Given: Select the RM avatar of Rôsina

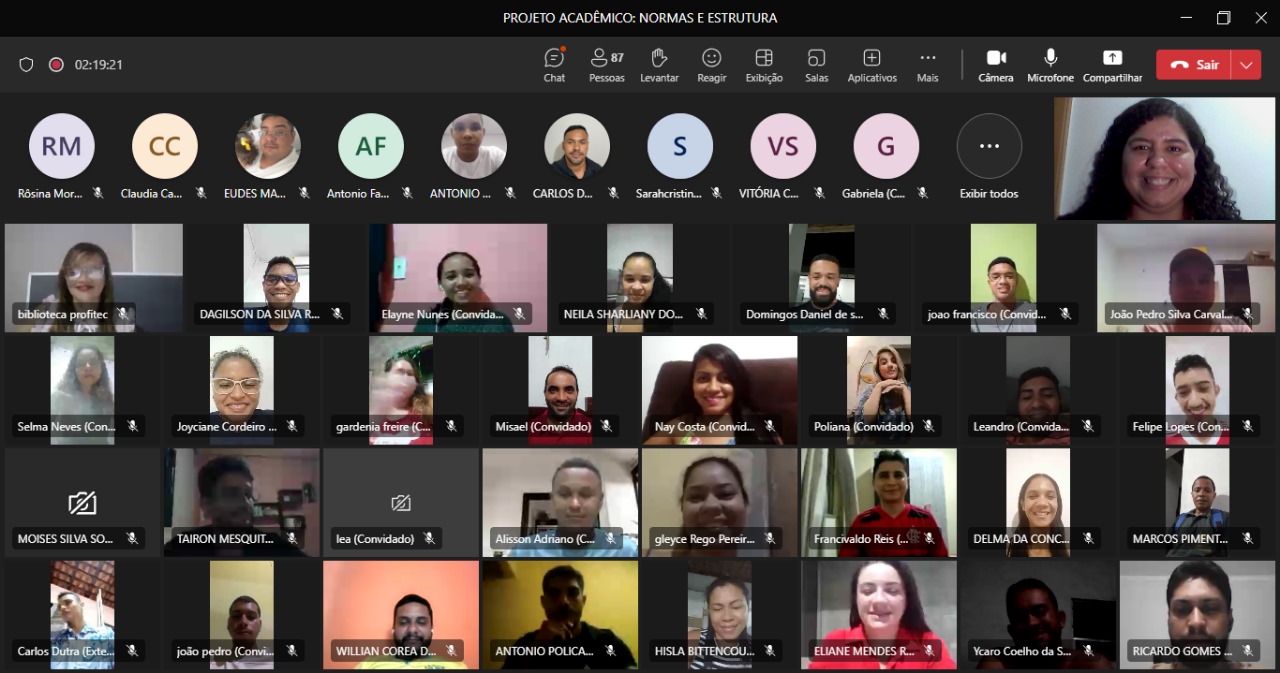Looking at the screenshot, I should (x=62, y=146).
